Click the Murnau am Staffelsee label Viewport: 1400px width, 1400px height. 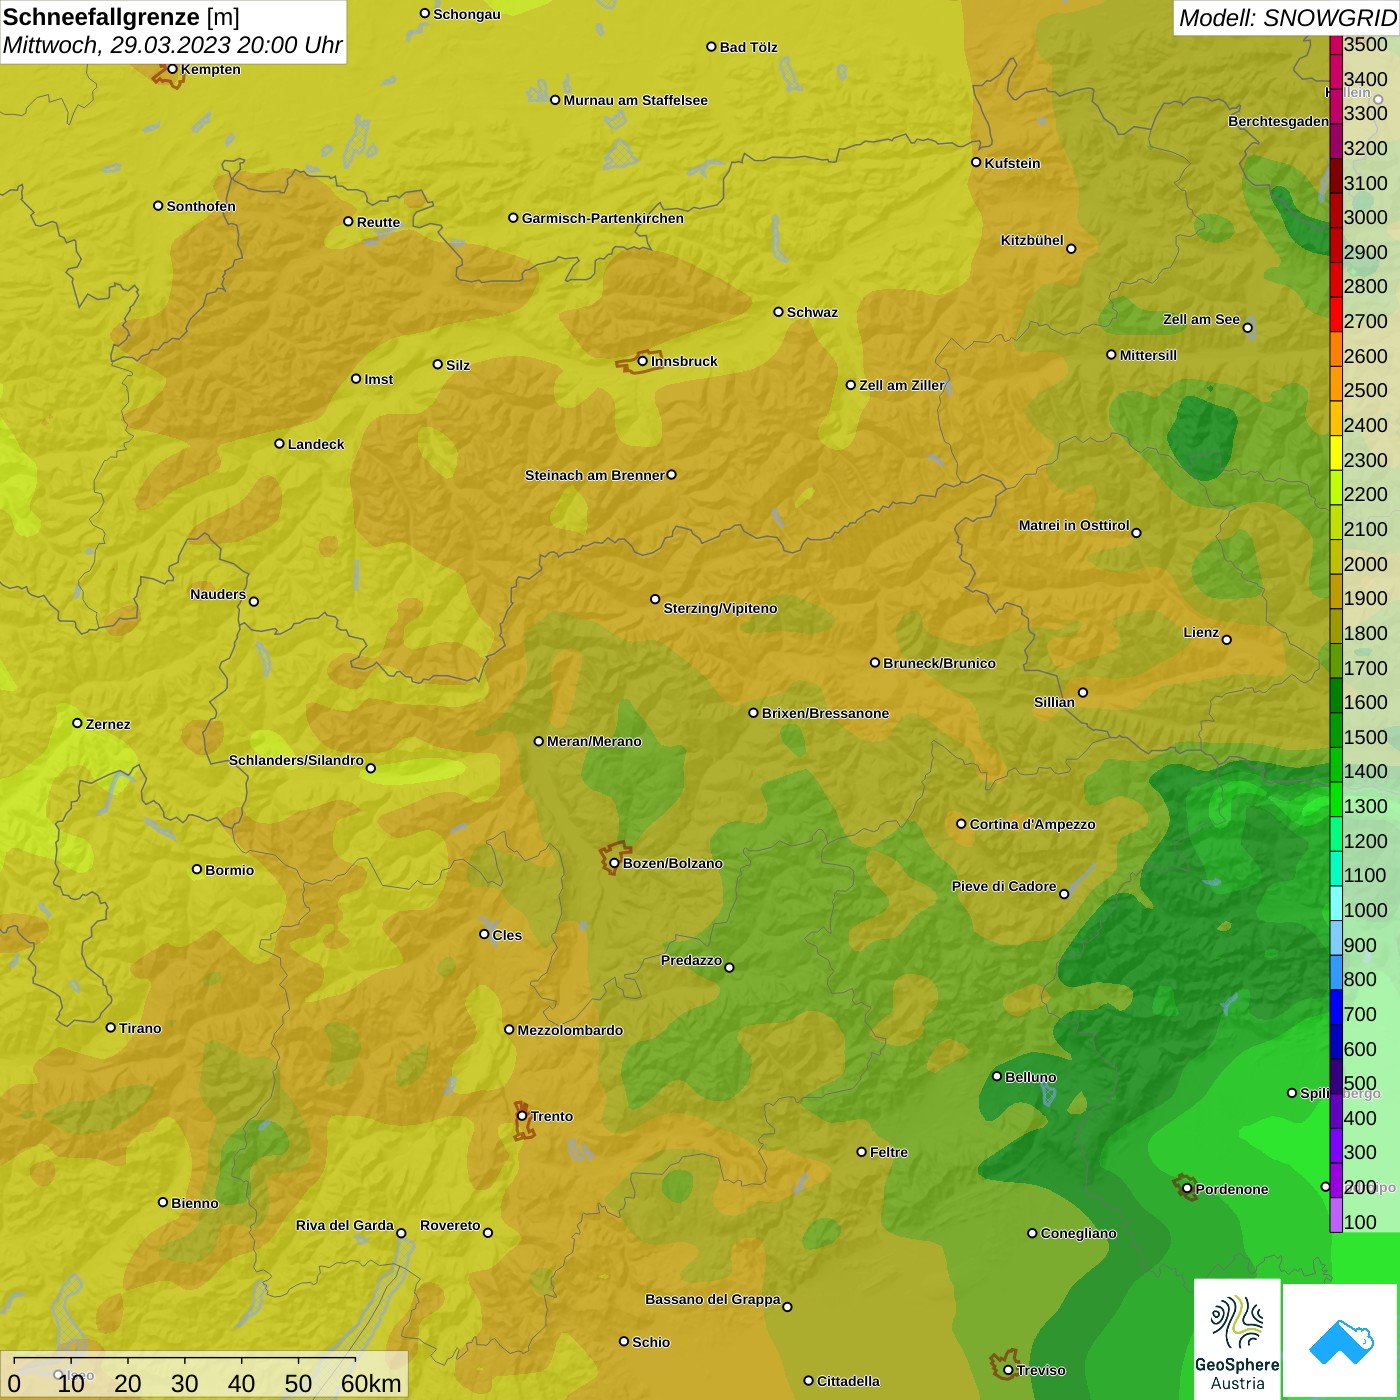[x=635, y=100]
